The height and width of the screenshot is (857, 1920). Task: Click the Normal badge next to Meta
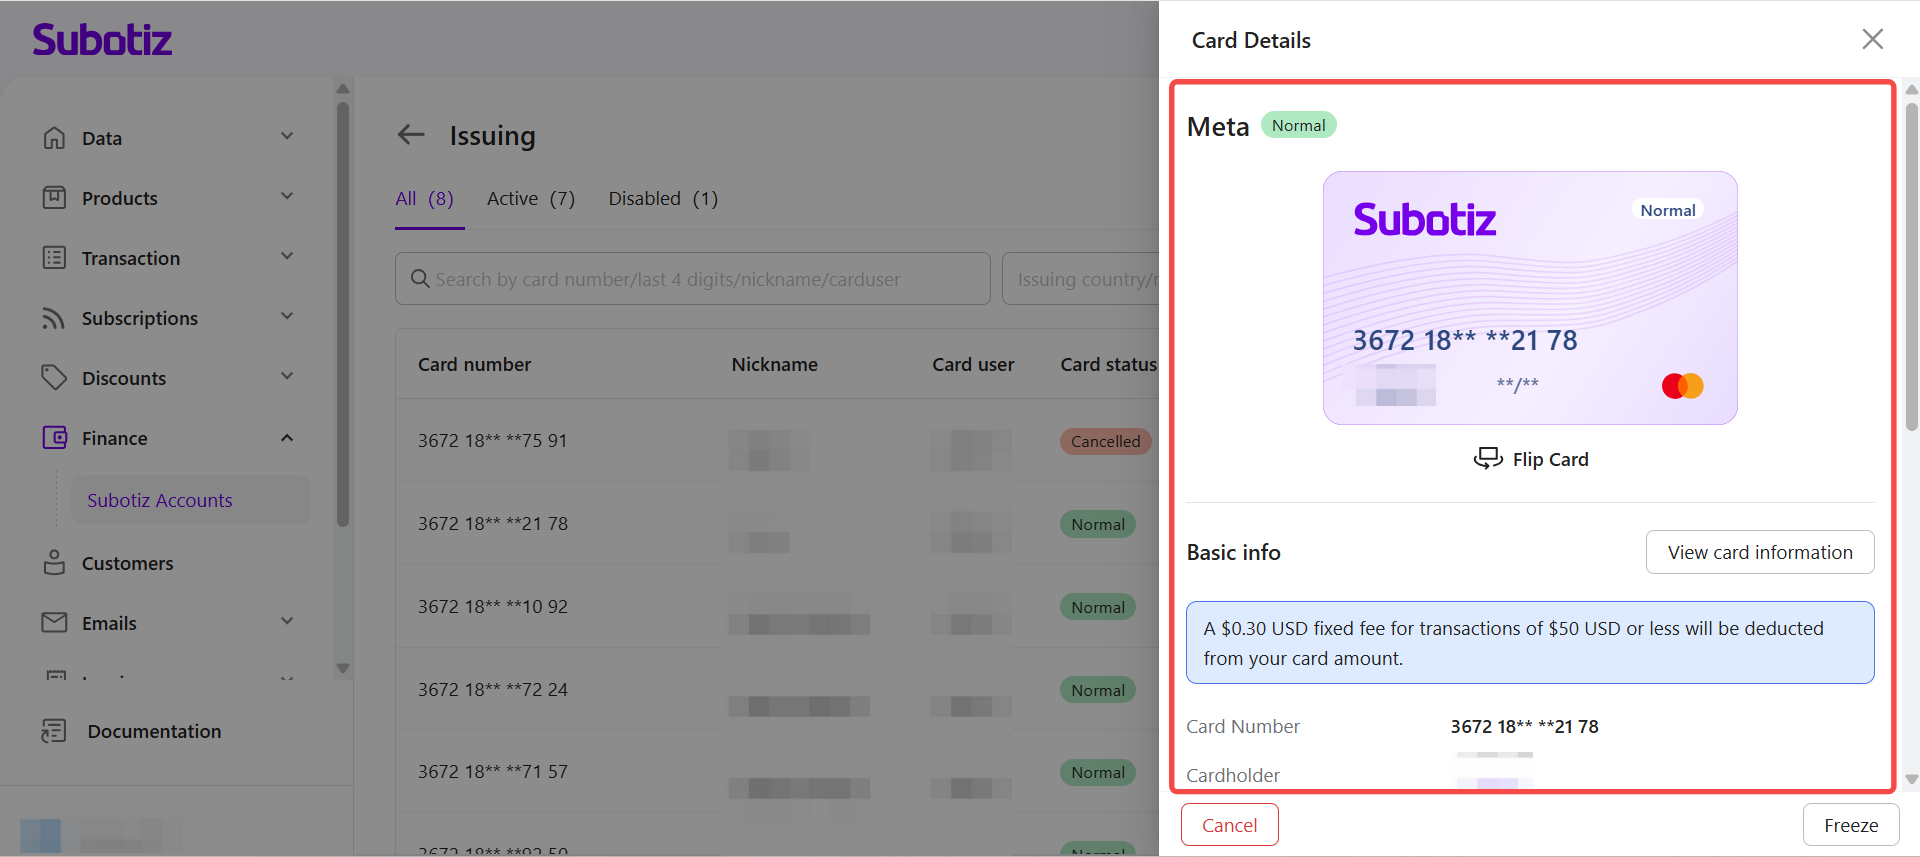1298,125
